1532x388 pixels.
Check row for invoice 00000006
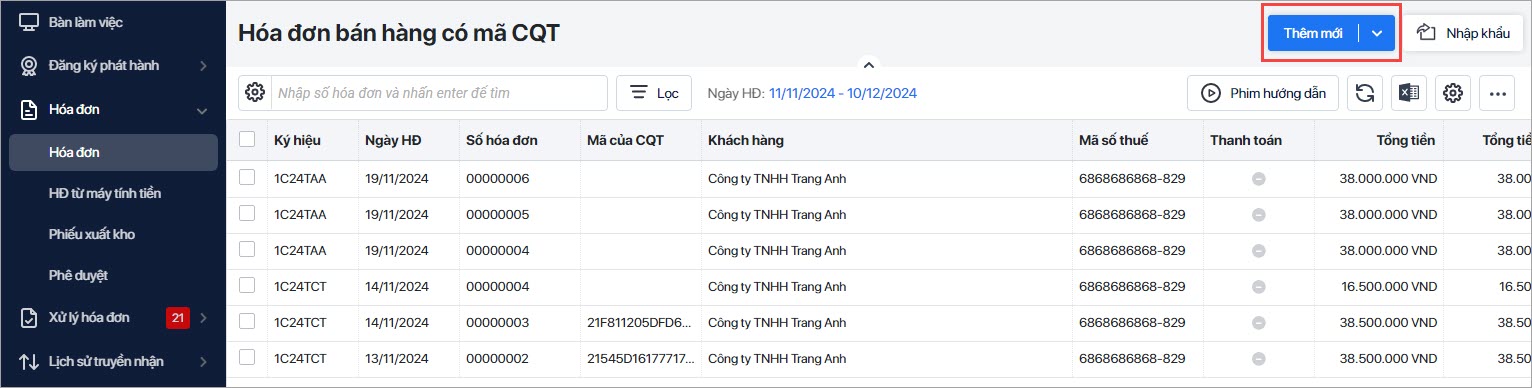click(247, 178)
